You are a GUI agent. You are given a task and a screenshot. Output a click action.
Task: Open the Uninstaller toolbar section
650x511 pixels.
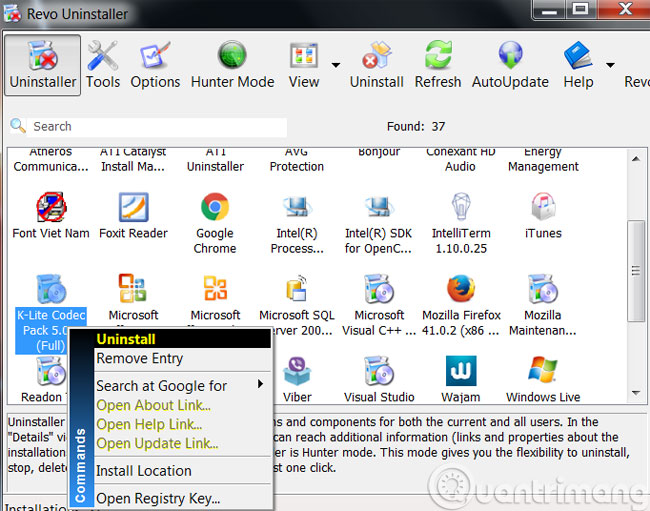point(43,65)
